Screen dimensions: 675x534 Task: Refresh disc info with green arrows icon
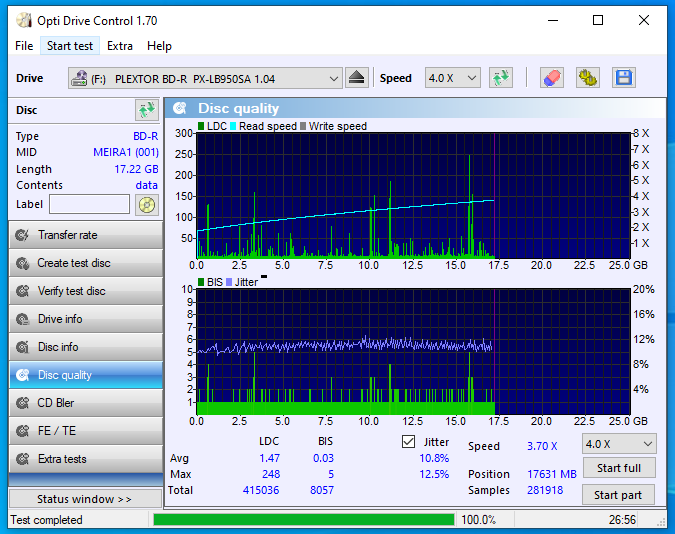[x=147, y=110]
